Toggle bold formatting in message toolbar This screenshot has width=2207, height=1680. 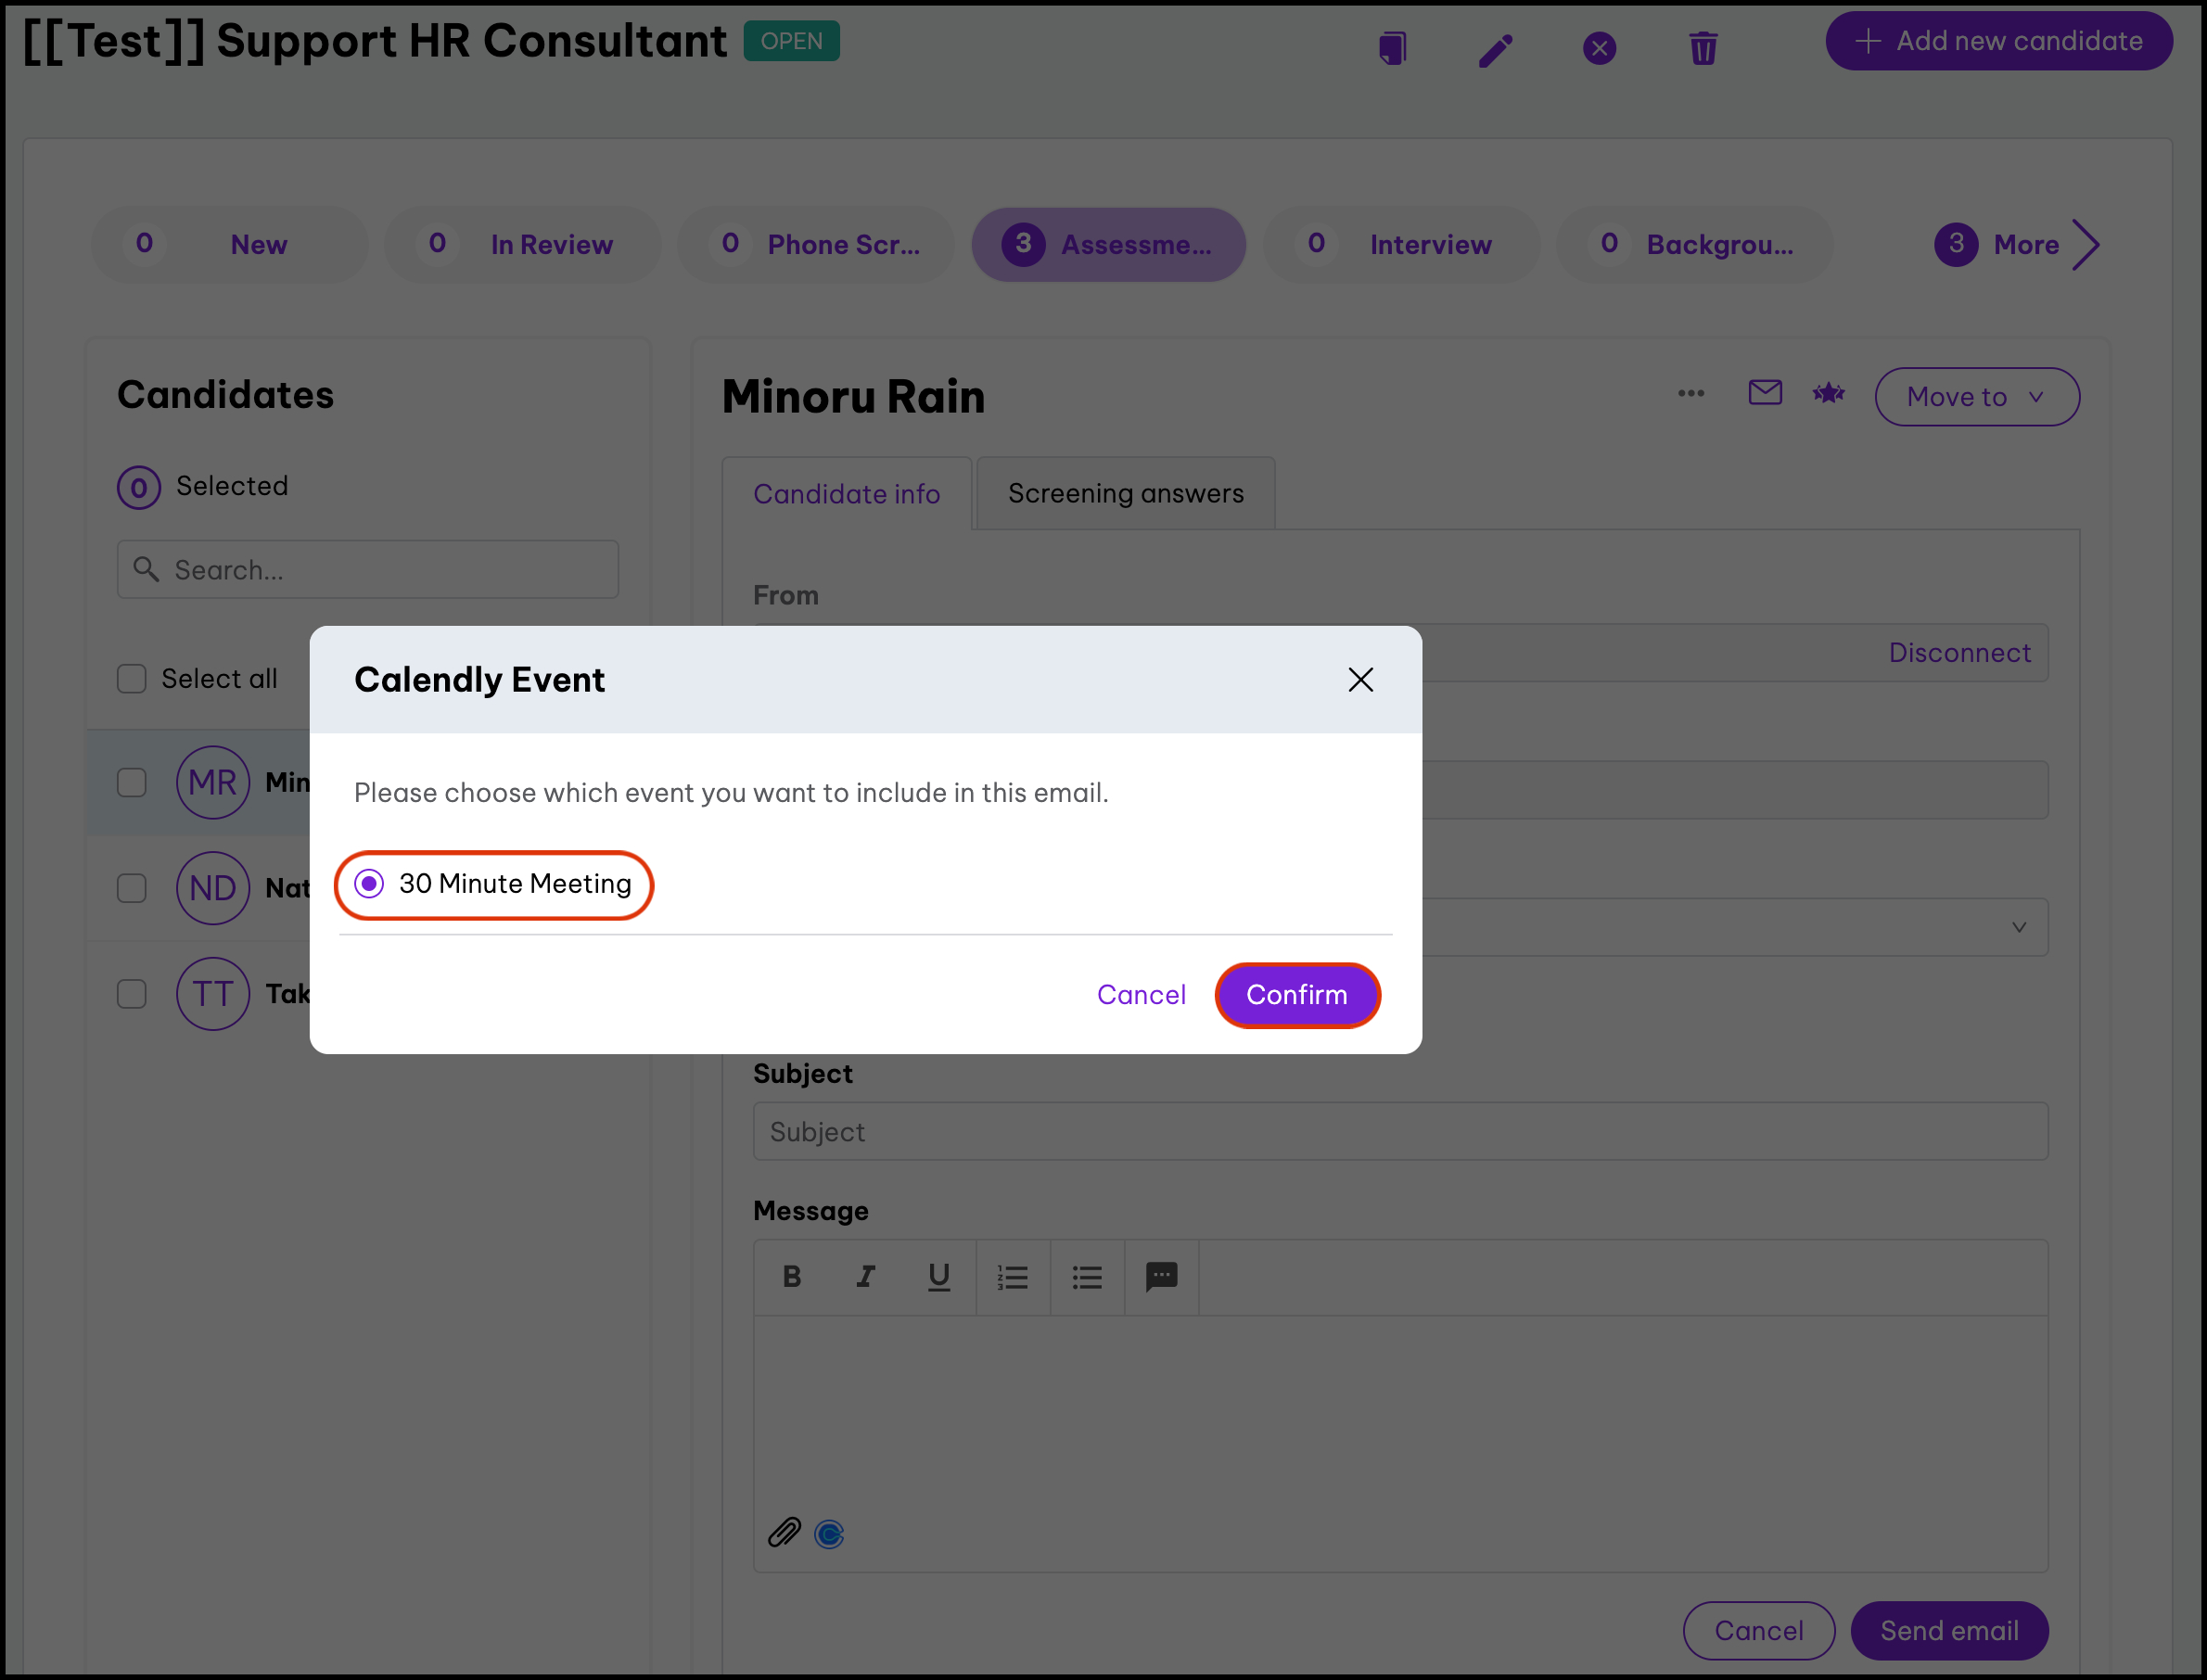[791, 1276]
